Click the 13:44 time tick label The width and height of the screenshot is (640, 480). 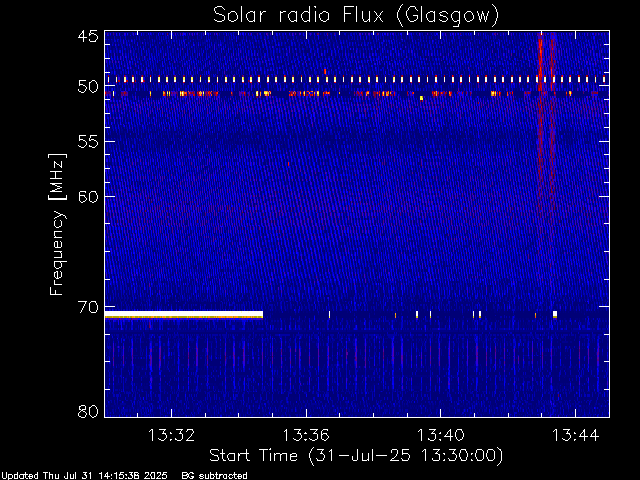point(575,436)
